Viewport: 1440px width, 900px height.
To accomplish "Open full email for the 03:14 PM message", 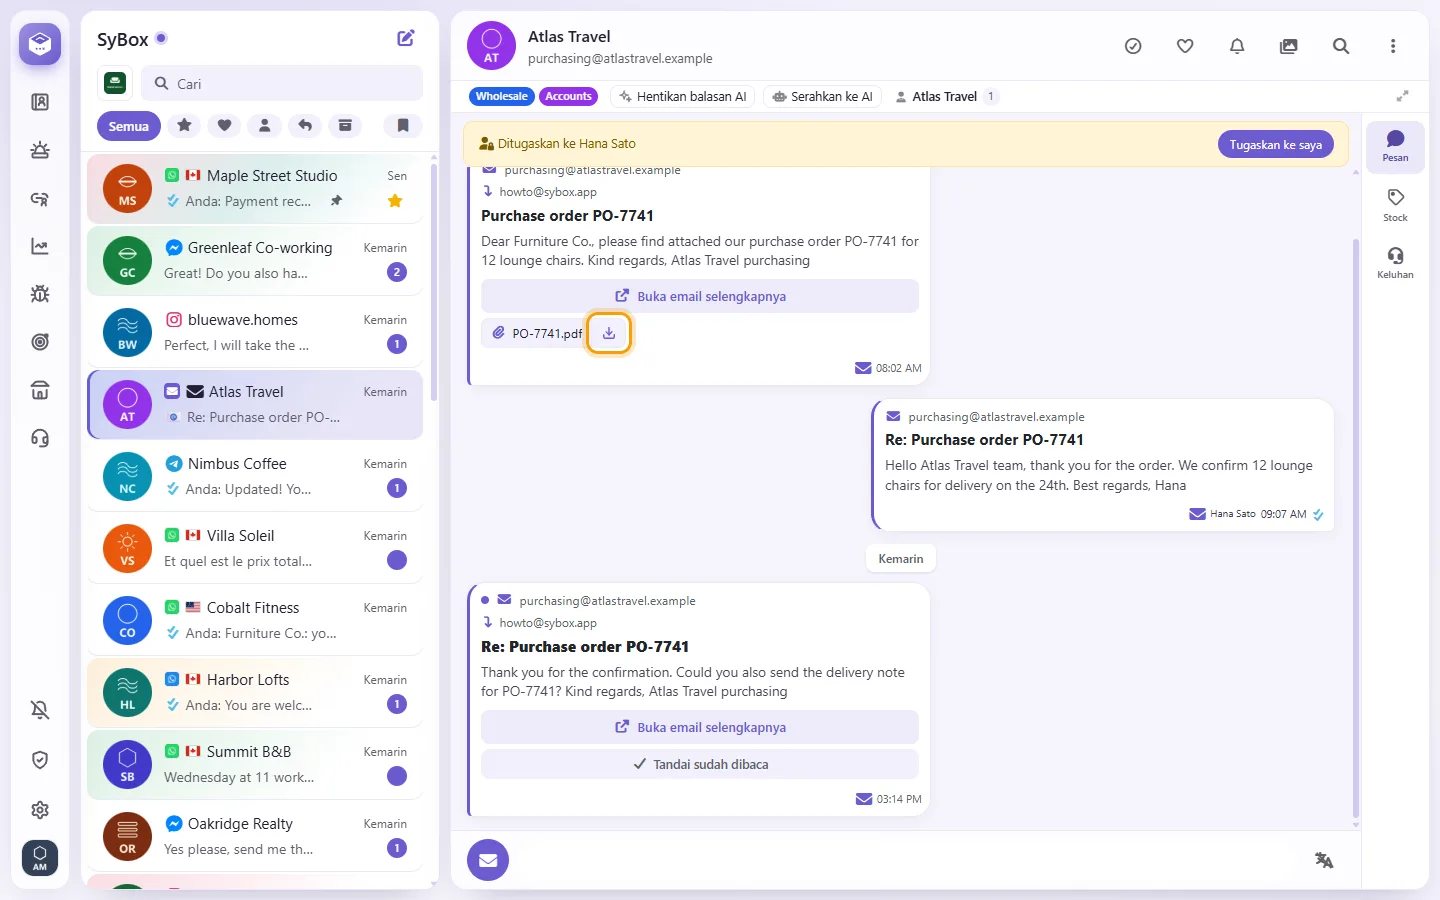I will (700, 727).
